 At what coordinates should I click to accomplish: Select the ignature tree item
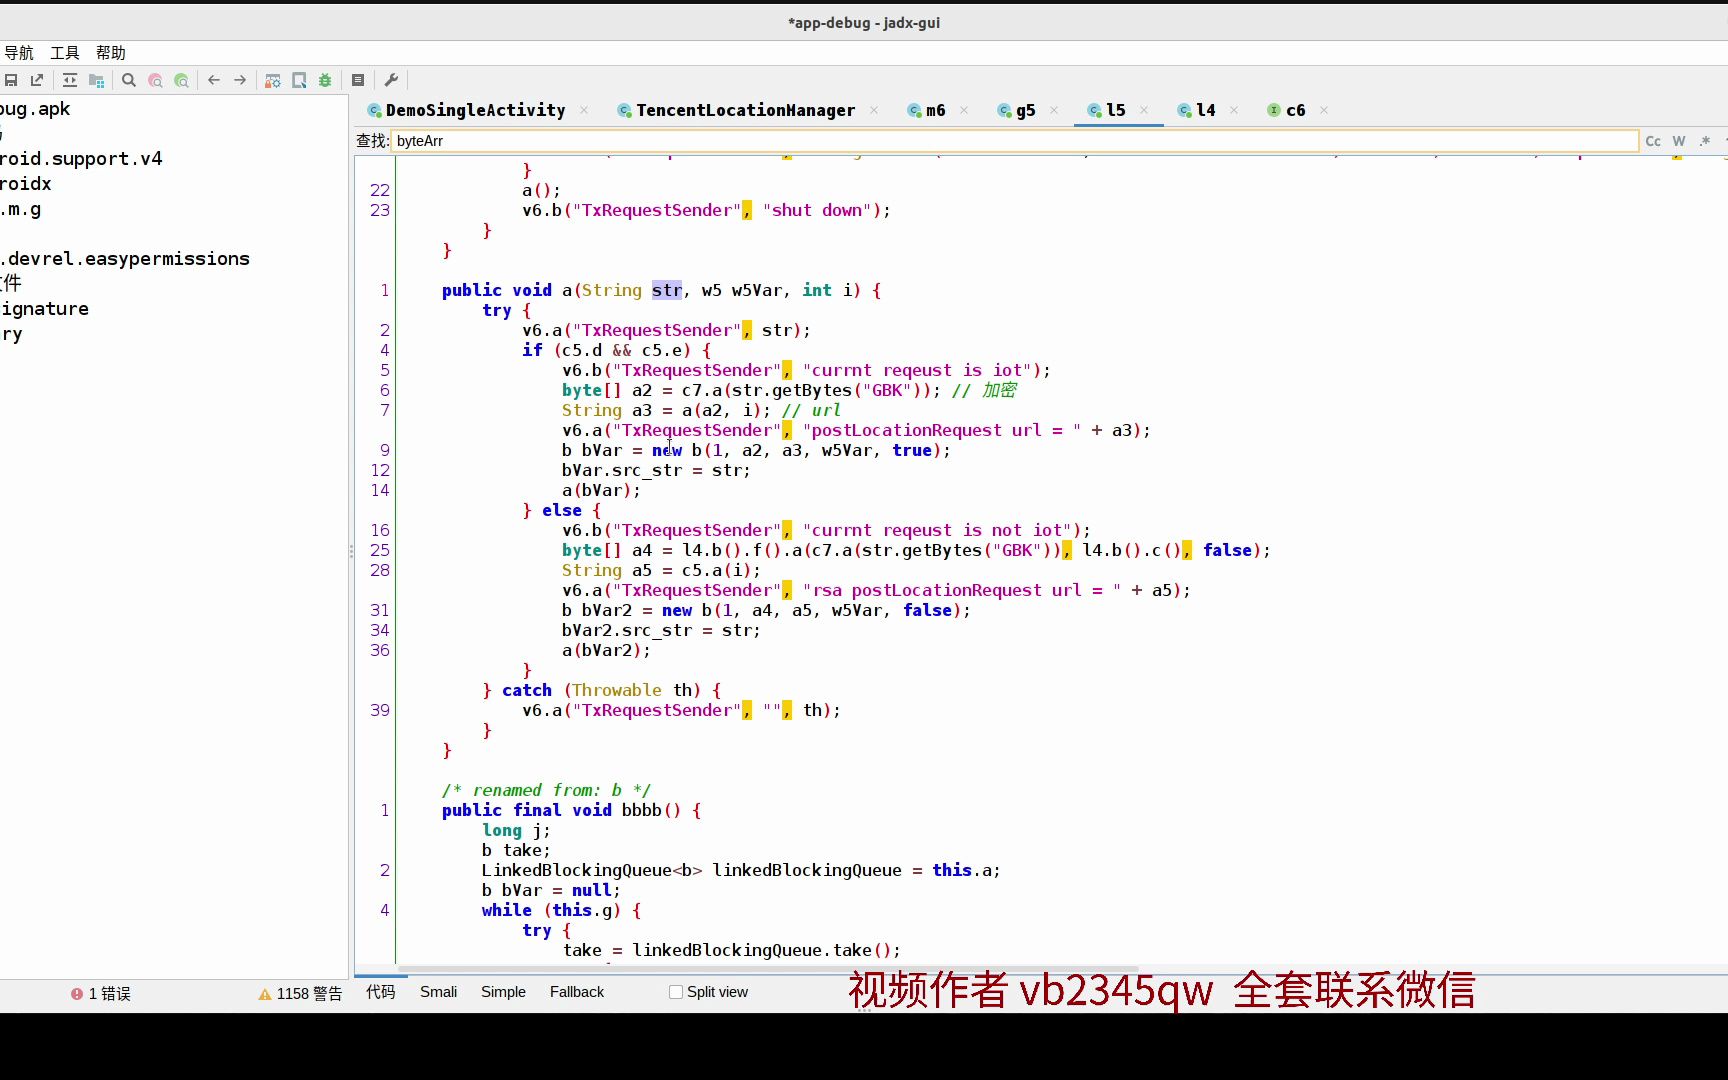click(45, 309)
